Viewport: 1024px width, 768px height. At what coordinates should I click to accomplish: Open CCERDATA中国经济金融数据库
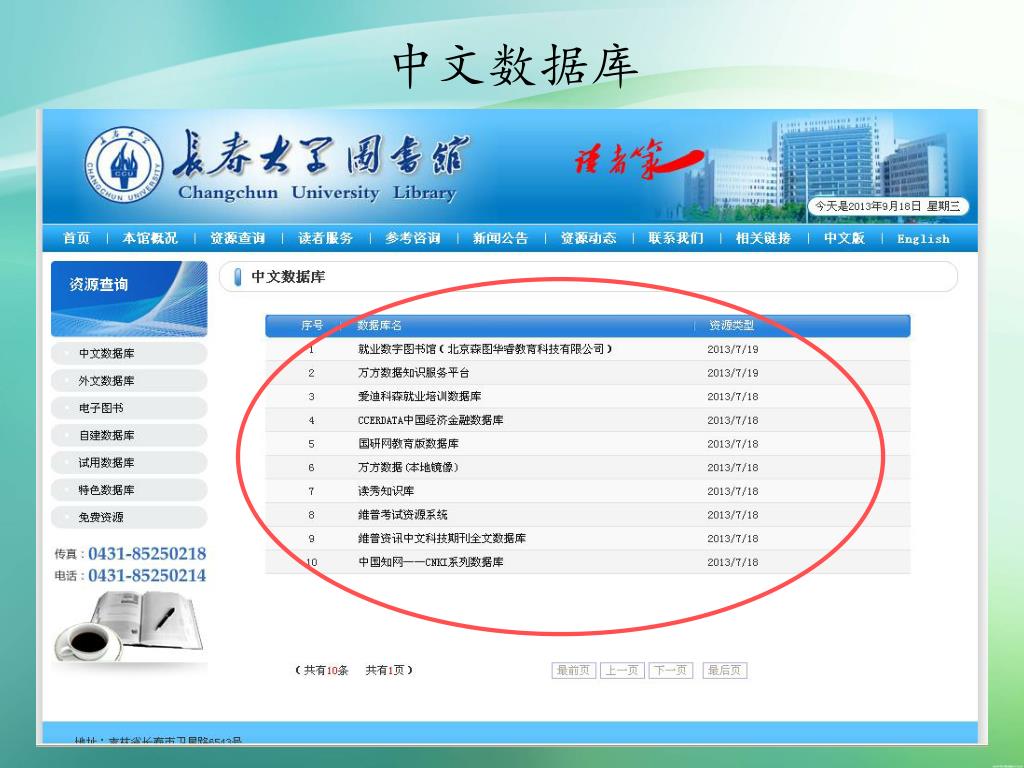(430, 420)
